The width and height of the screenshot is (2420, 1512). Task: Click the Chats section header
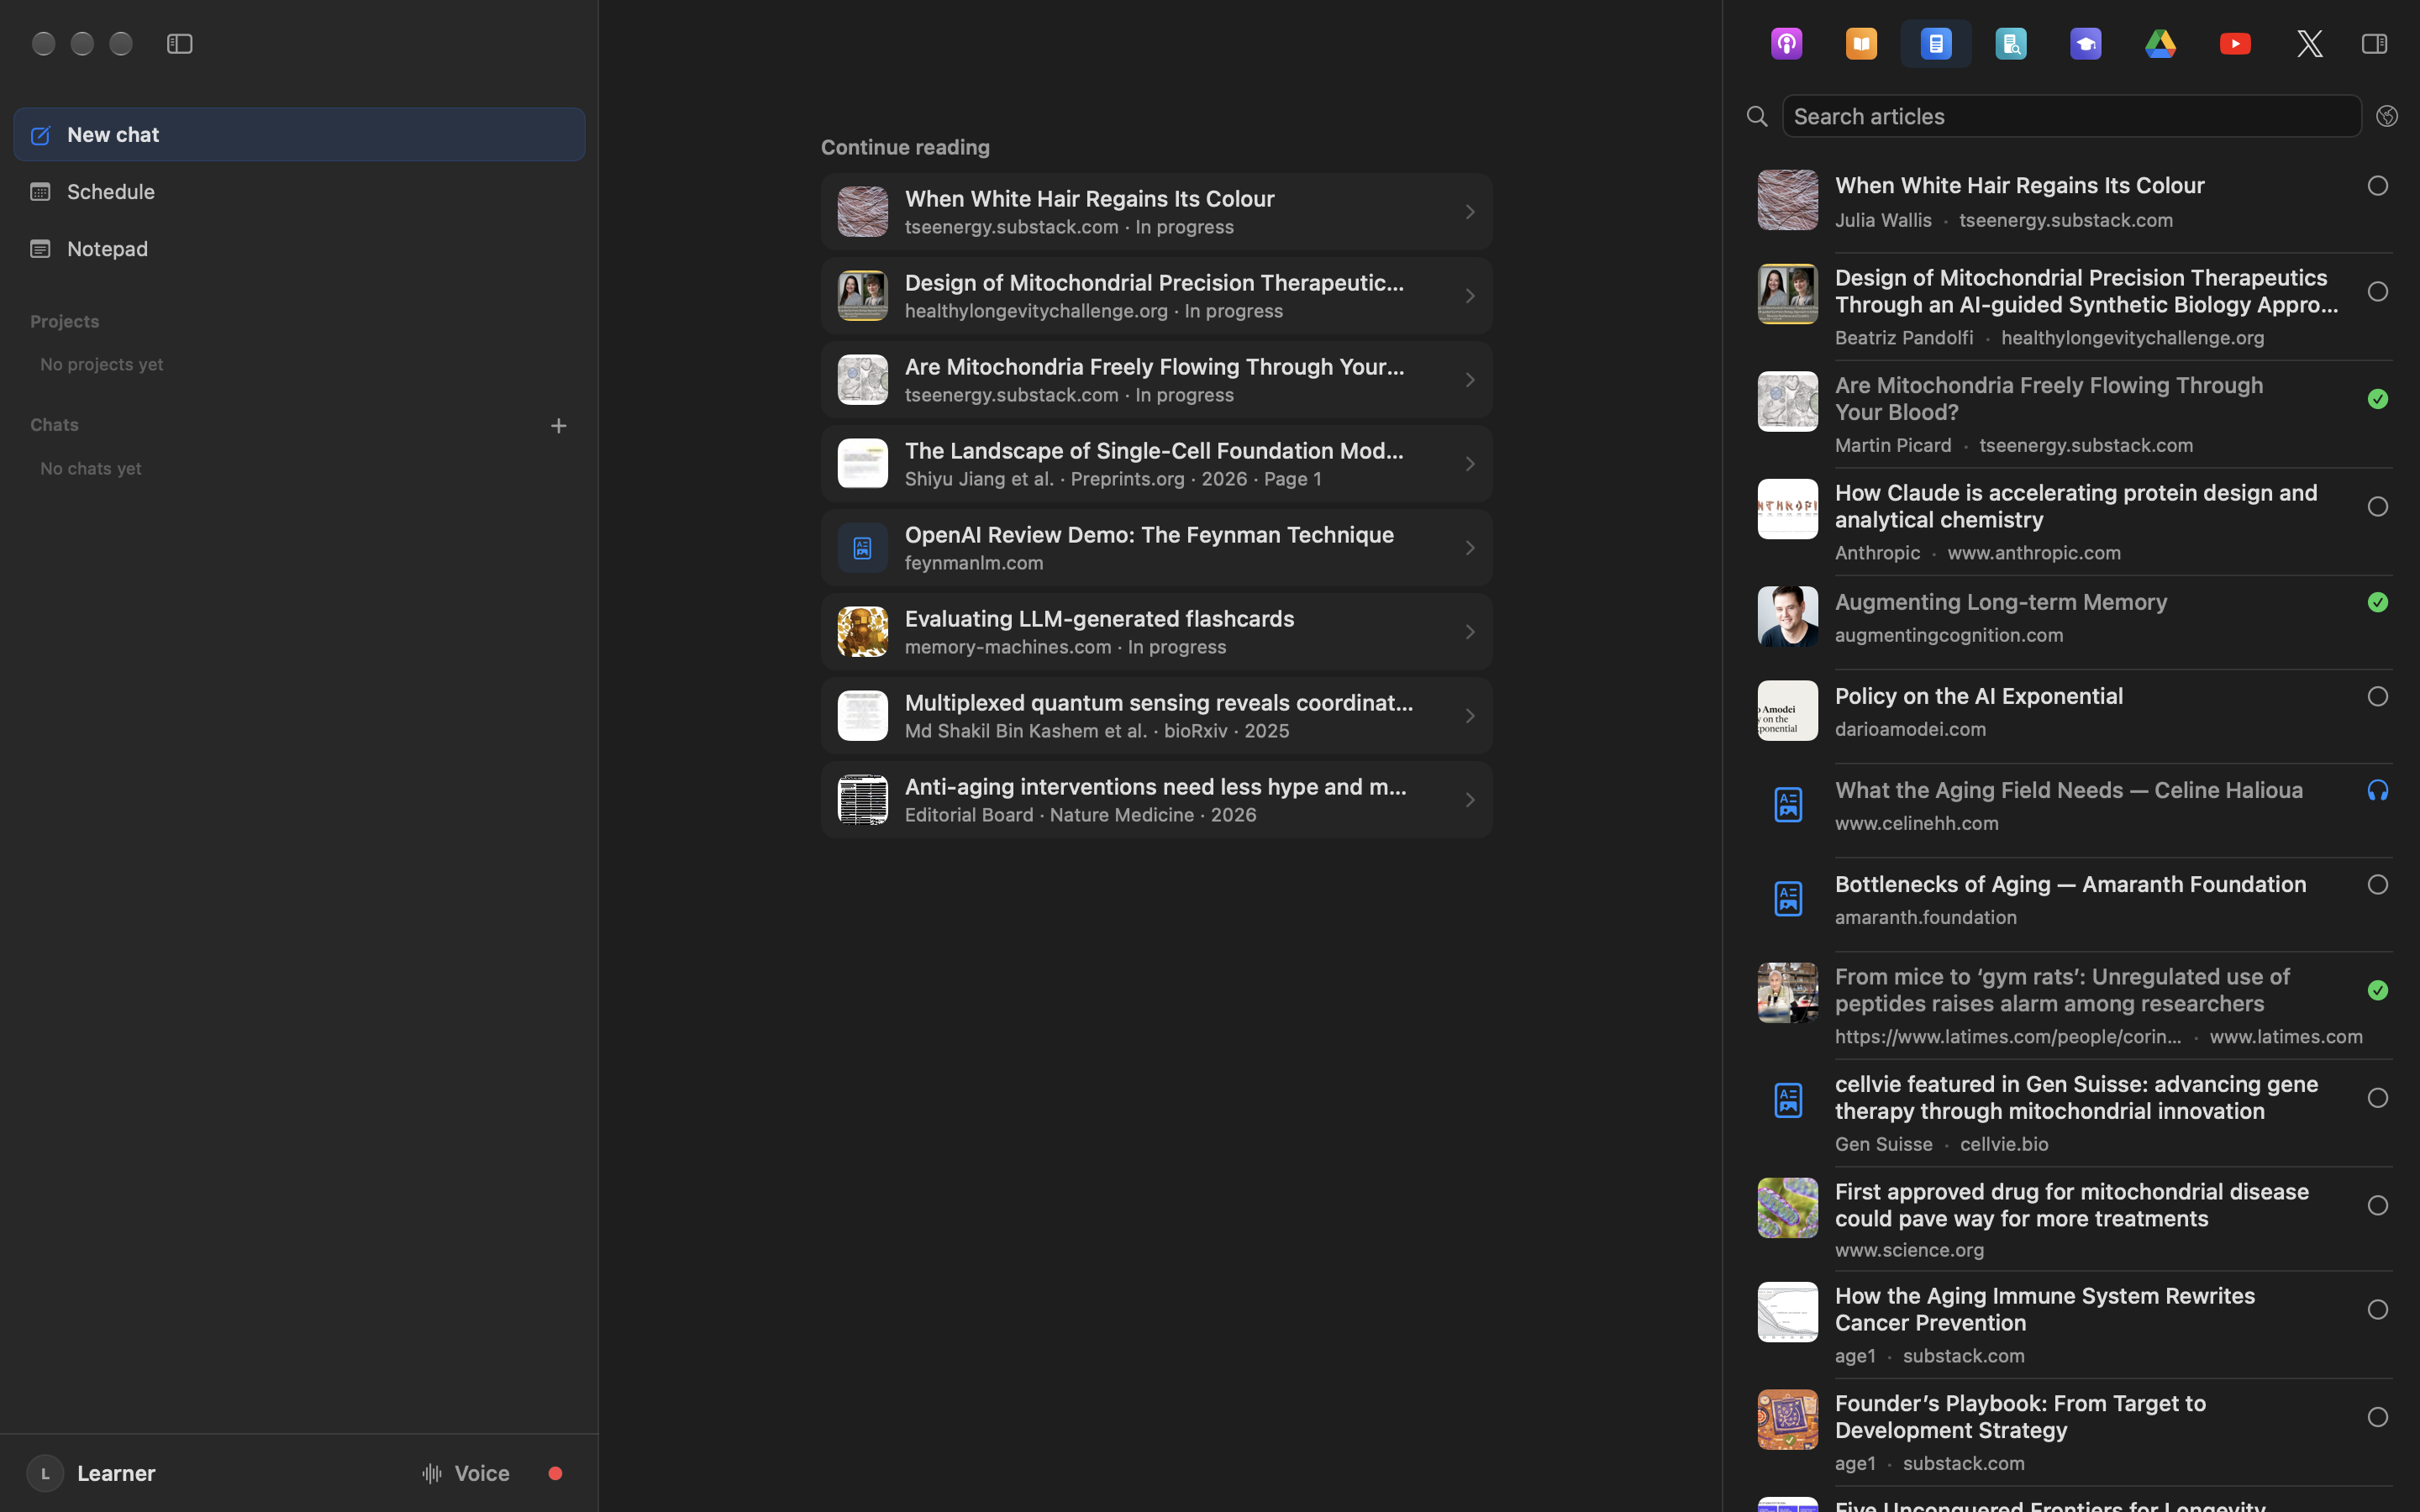tap(55, 425)
